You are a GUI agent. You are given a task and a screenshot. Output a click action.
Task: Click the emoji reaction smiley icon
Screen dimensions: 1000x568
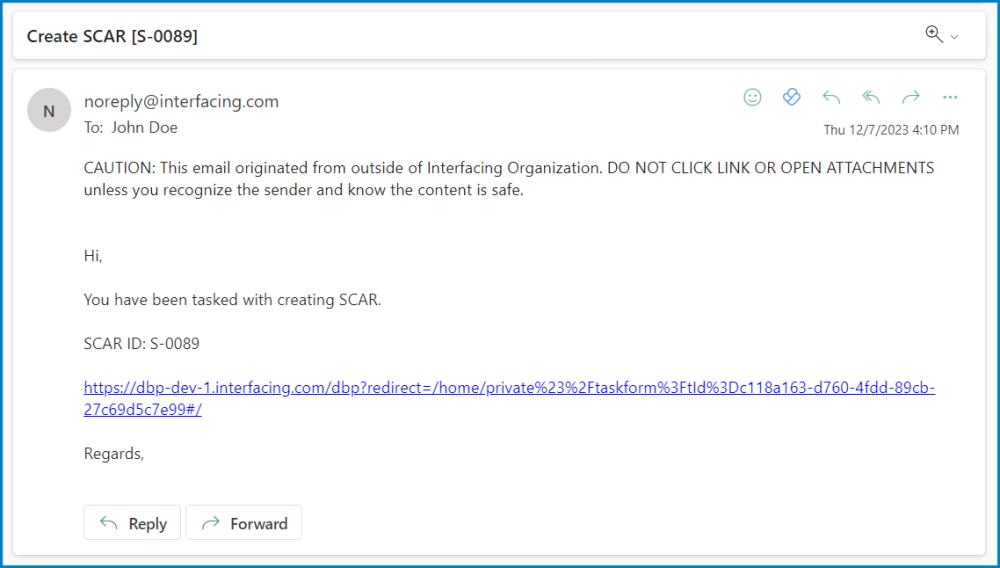[x=752, y=97]
